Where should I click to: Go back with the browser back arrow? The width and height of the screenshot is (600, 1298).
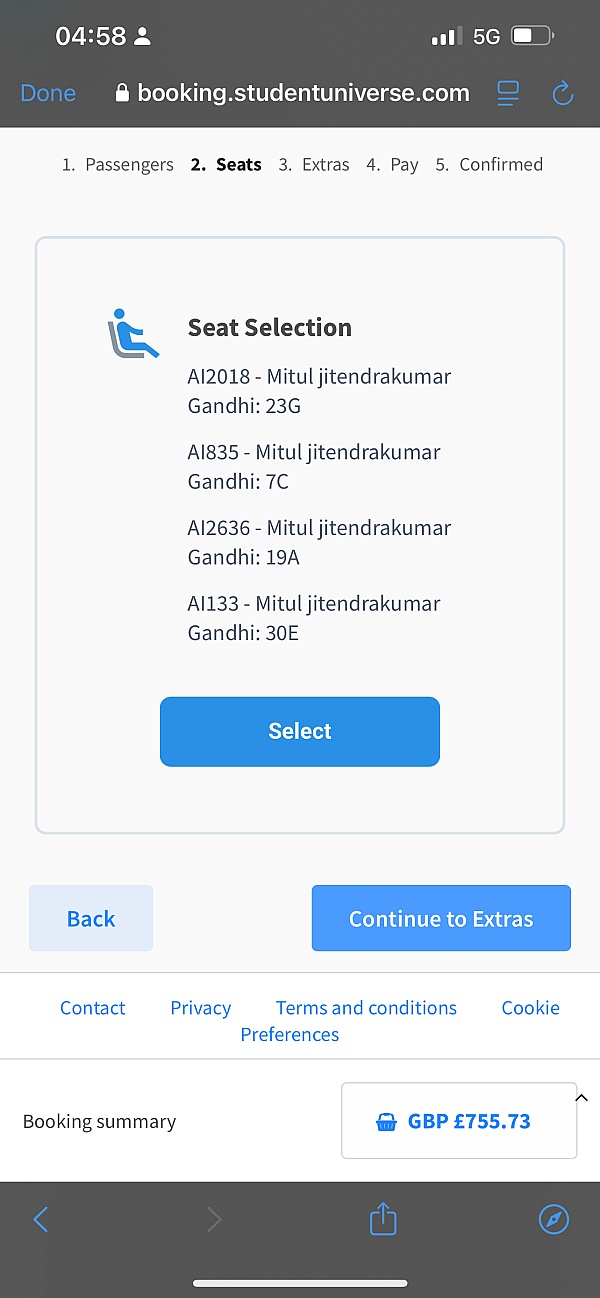[x=41, y=1219]
